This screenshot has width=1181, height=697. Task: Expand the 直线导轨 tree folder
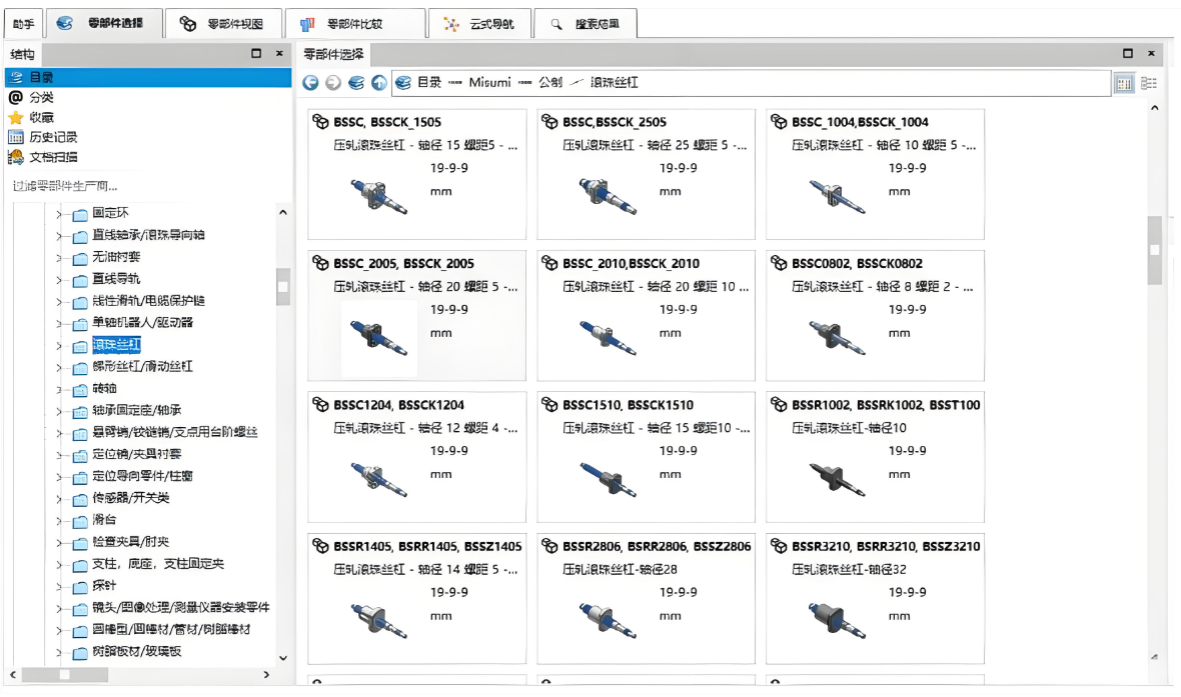tap(60, 279)
